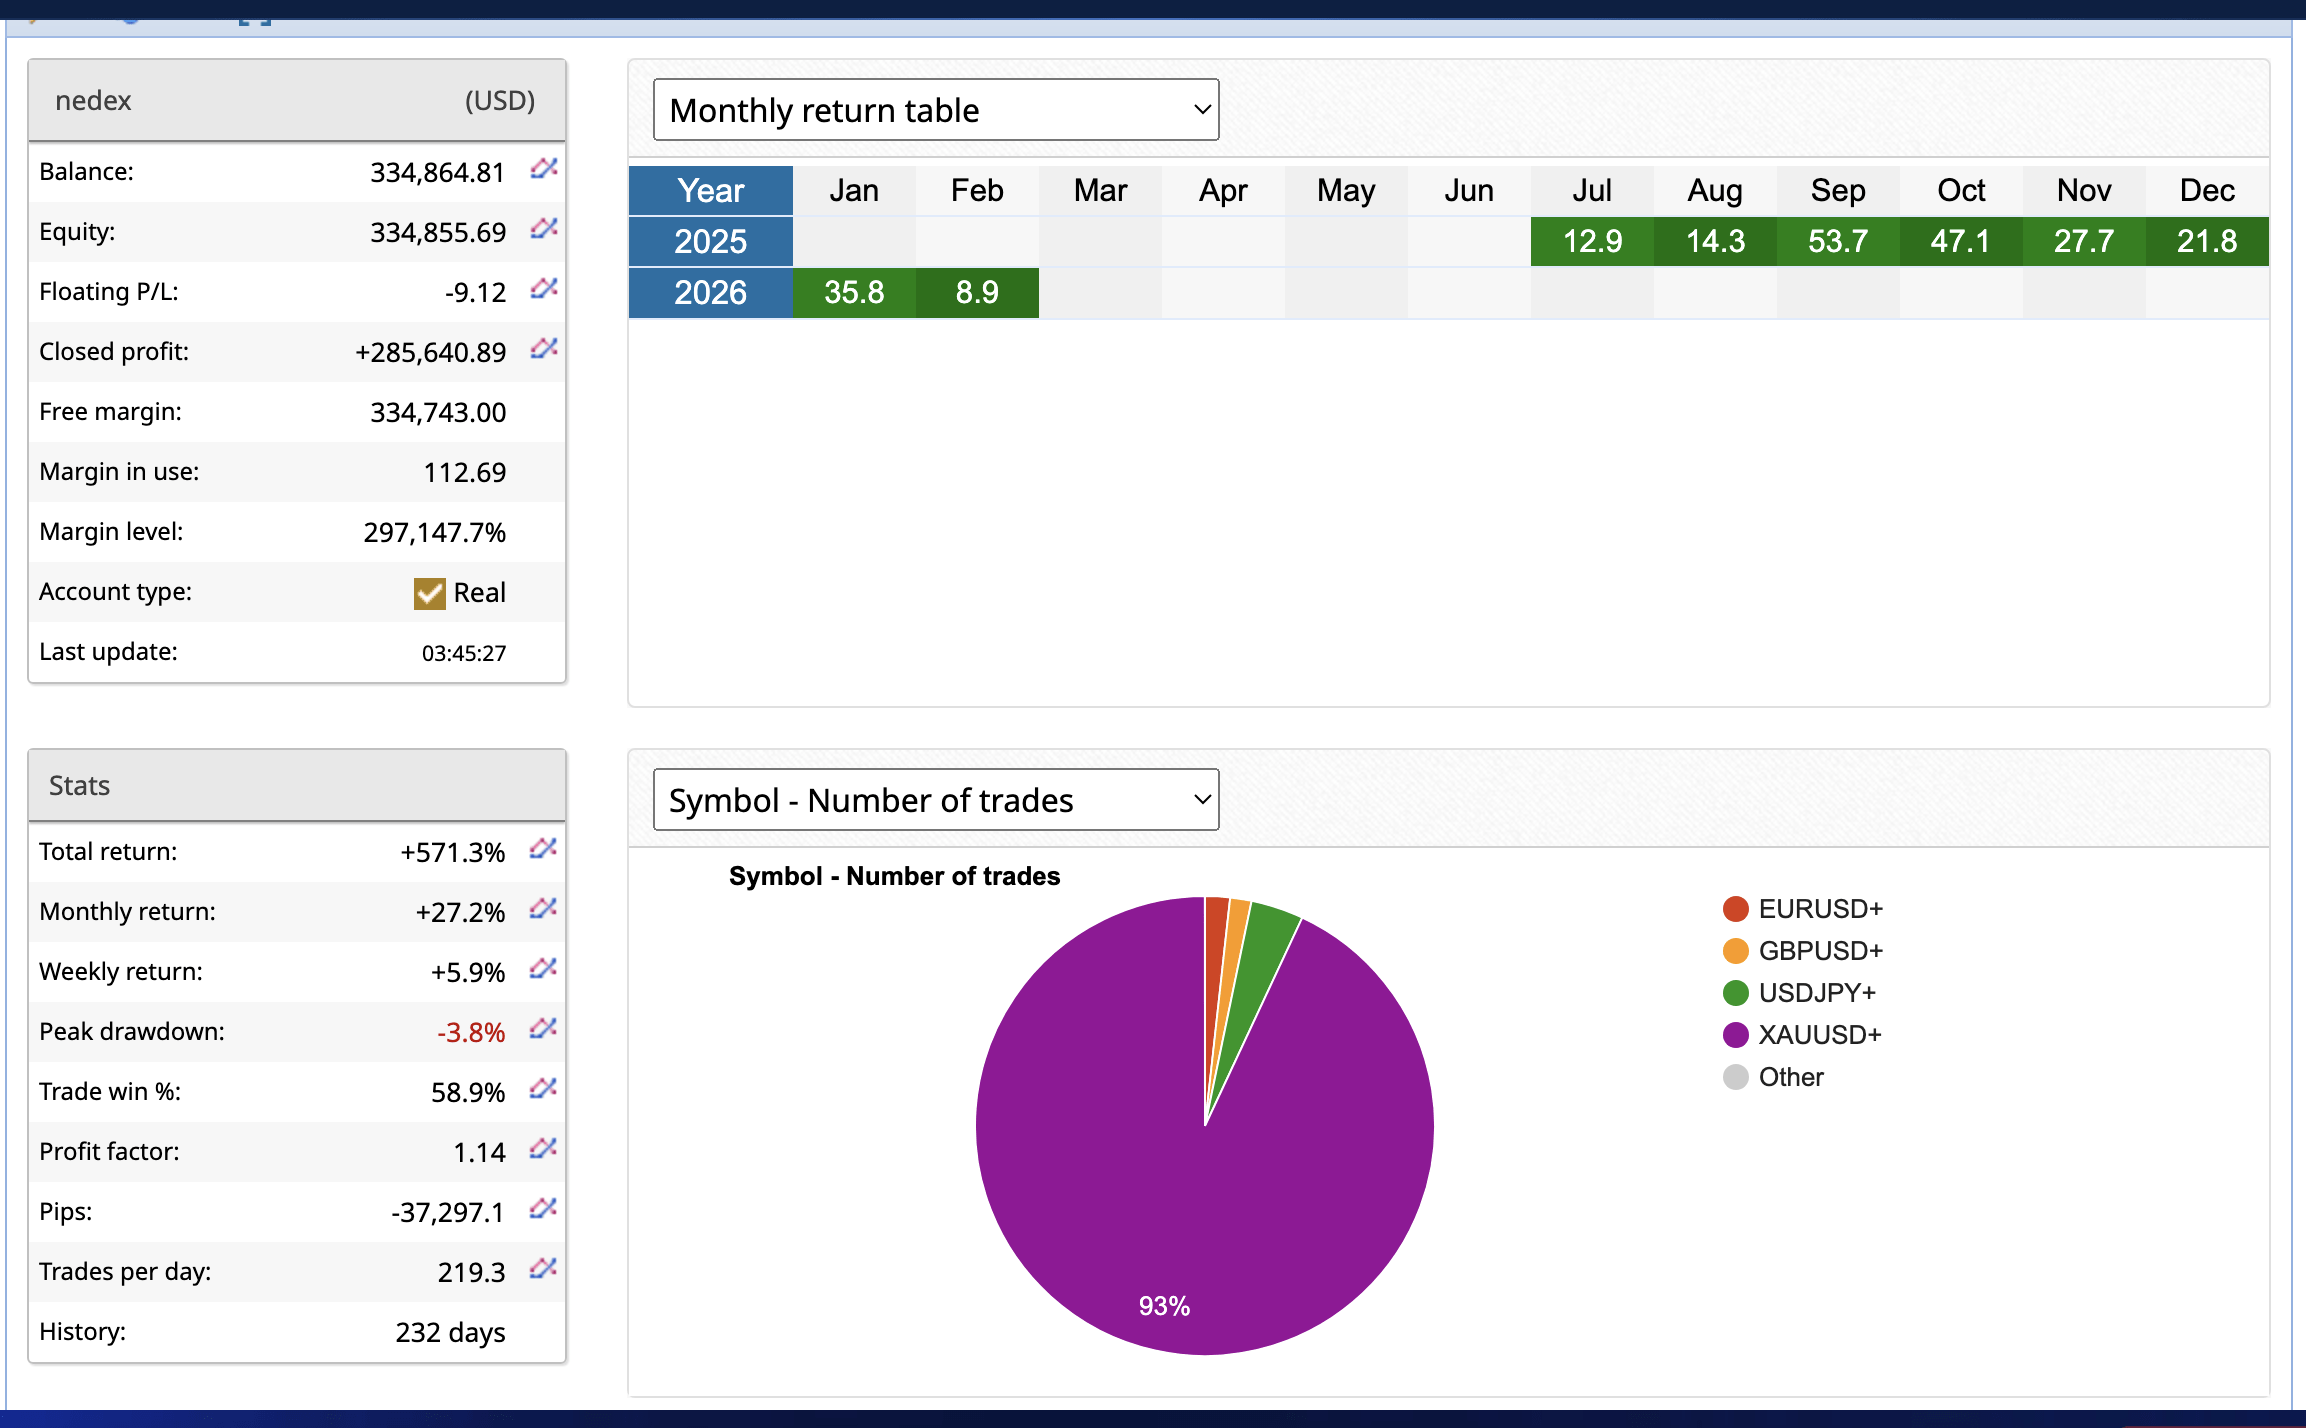Open the Monthly return table dropdown

coord(935,110)
